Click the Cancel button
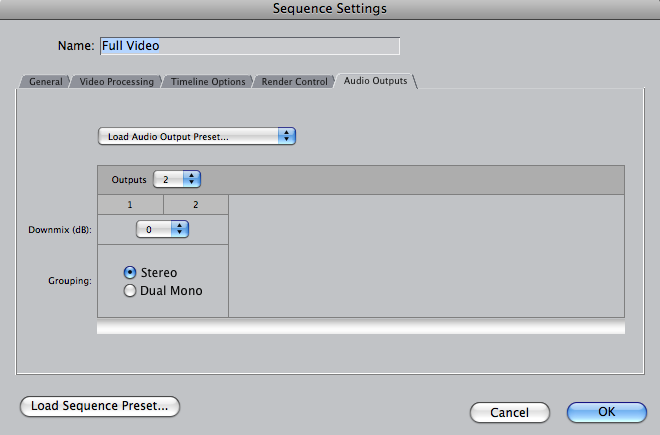 pyautogui.click(x=509, y=412)
